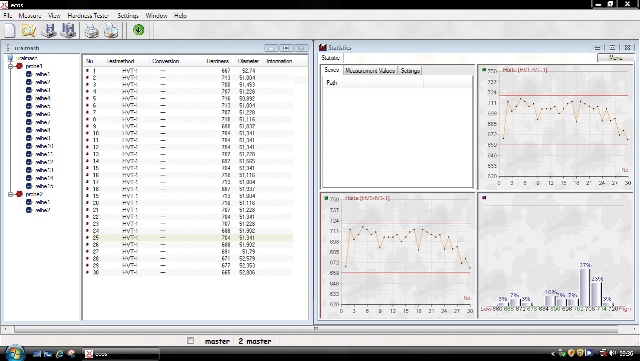The width and height of the screenshot is (640, 361).
Task: Collapse the probe2 tree node
Action: (x=11, y=194)
